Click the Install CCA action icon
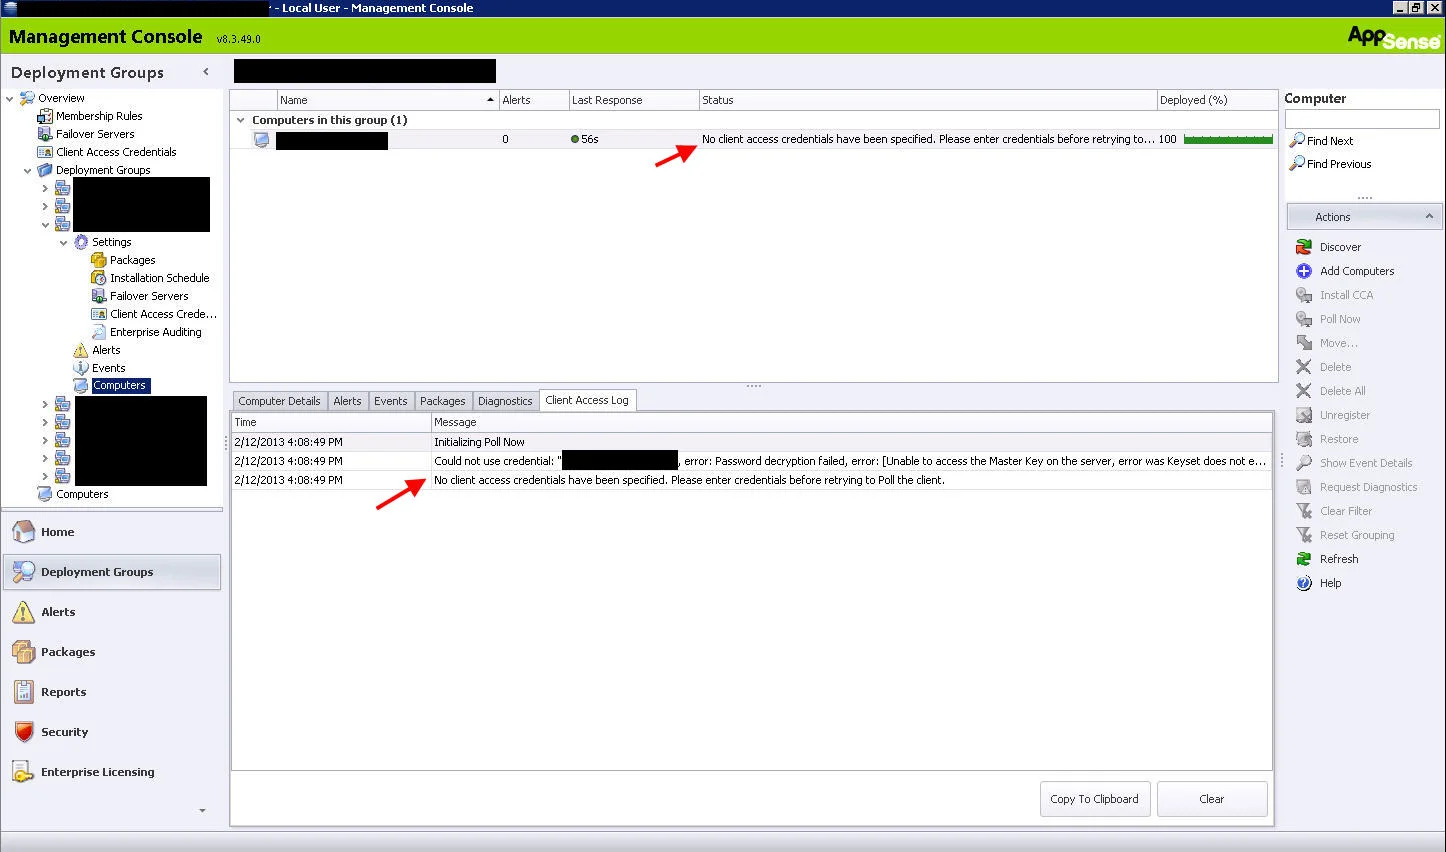 point(1304,295)
